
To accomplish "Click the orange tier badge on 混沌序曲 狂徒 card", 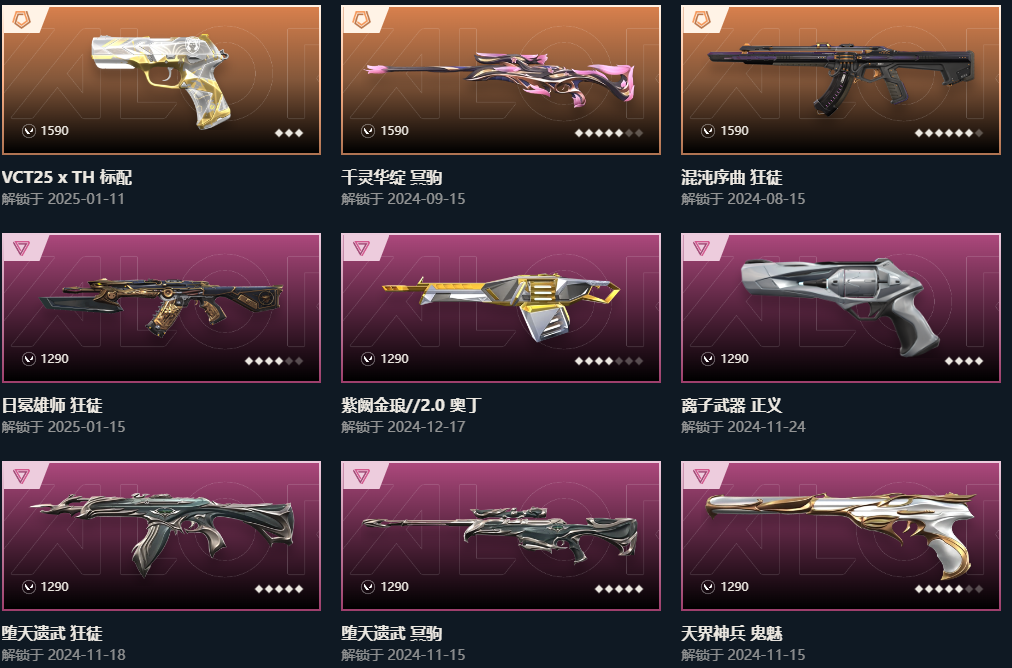I will (702, 20).
